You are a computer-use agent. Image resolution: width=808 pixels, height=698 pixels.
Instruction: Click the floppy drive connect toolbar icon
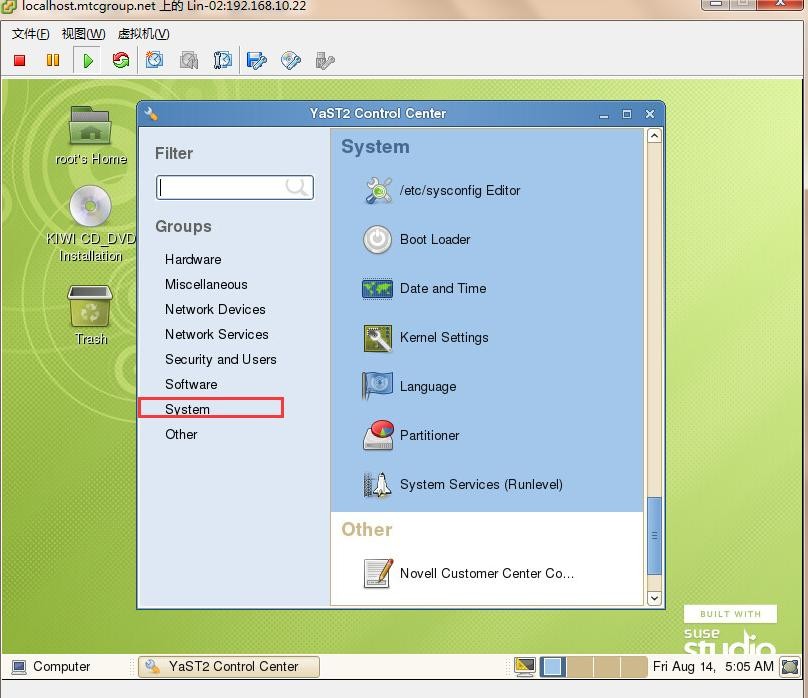pyautogui.click(x=257, y=60)
